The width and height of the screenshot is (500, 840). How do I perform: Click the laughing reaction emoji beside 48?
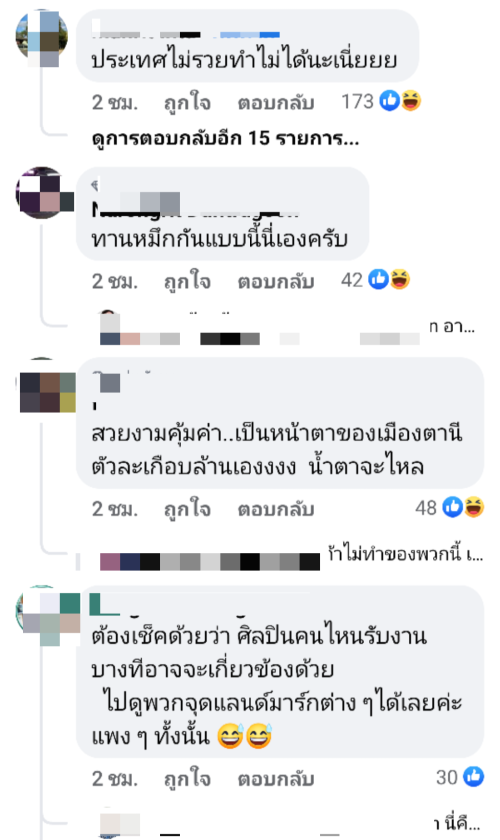[474, 507]
